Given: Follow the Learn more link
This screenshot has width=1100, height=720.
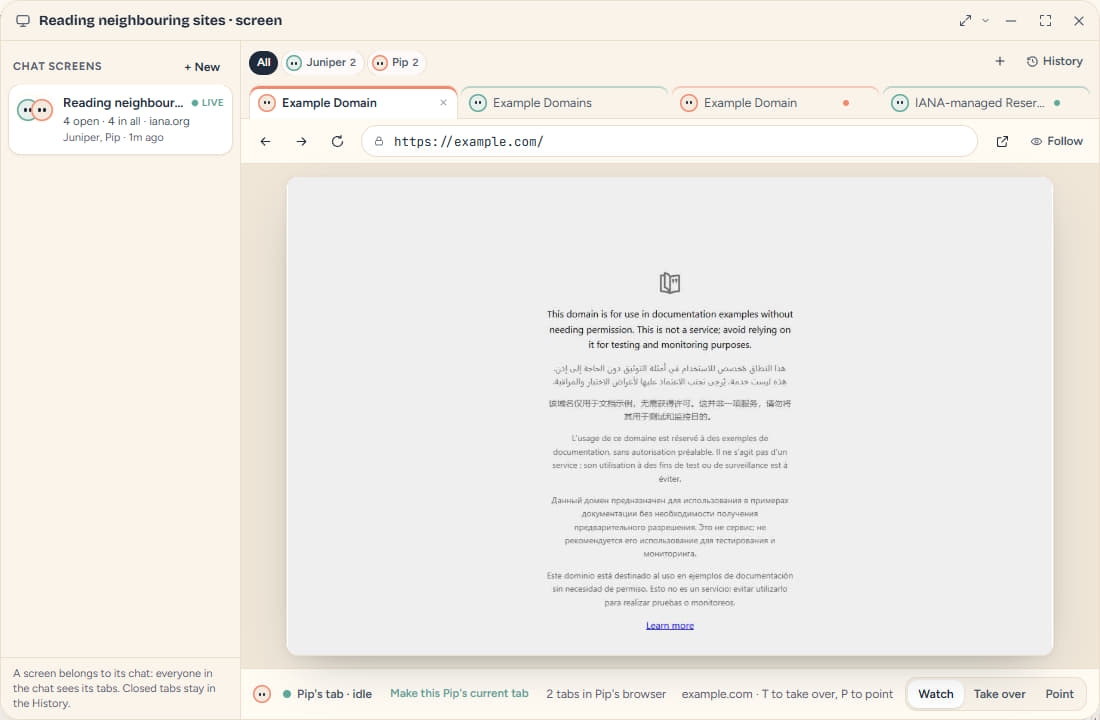Looking at the screenshot, I should pyautogui.click(x=669, y=625).
